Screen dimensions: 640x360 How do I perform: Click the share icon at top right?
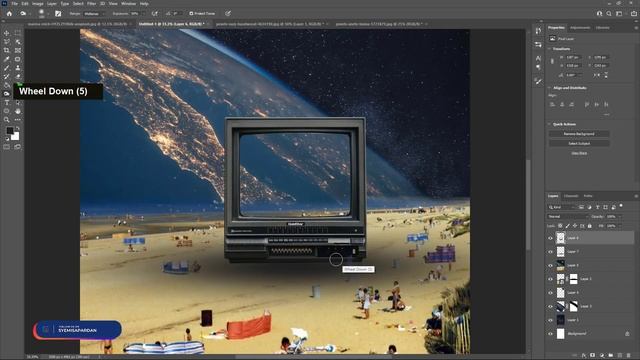pos(633,13)
